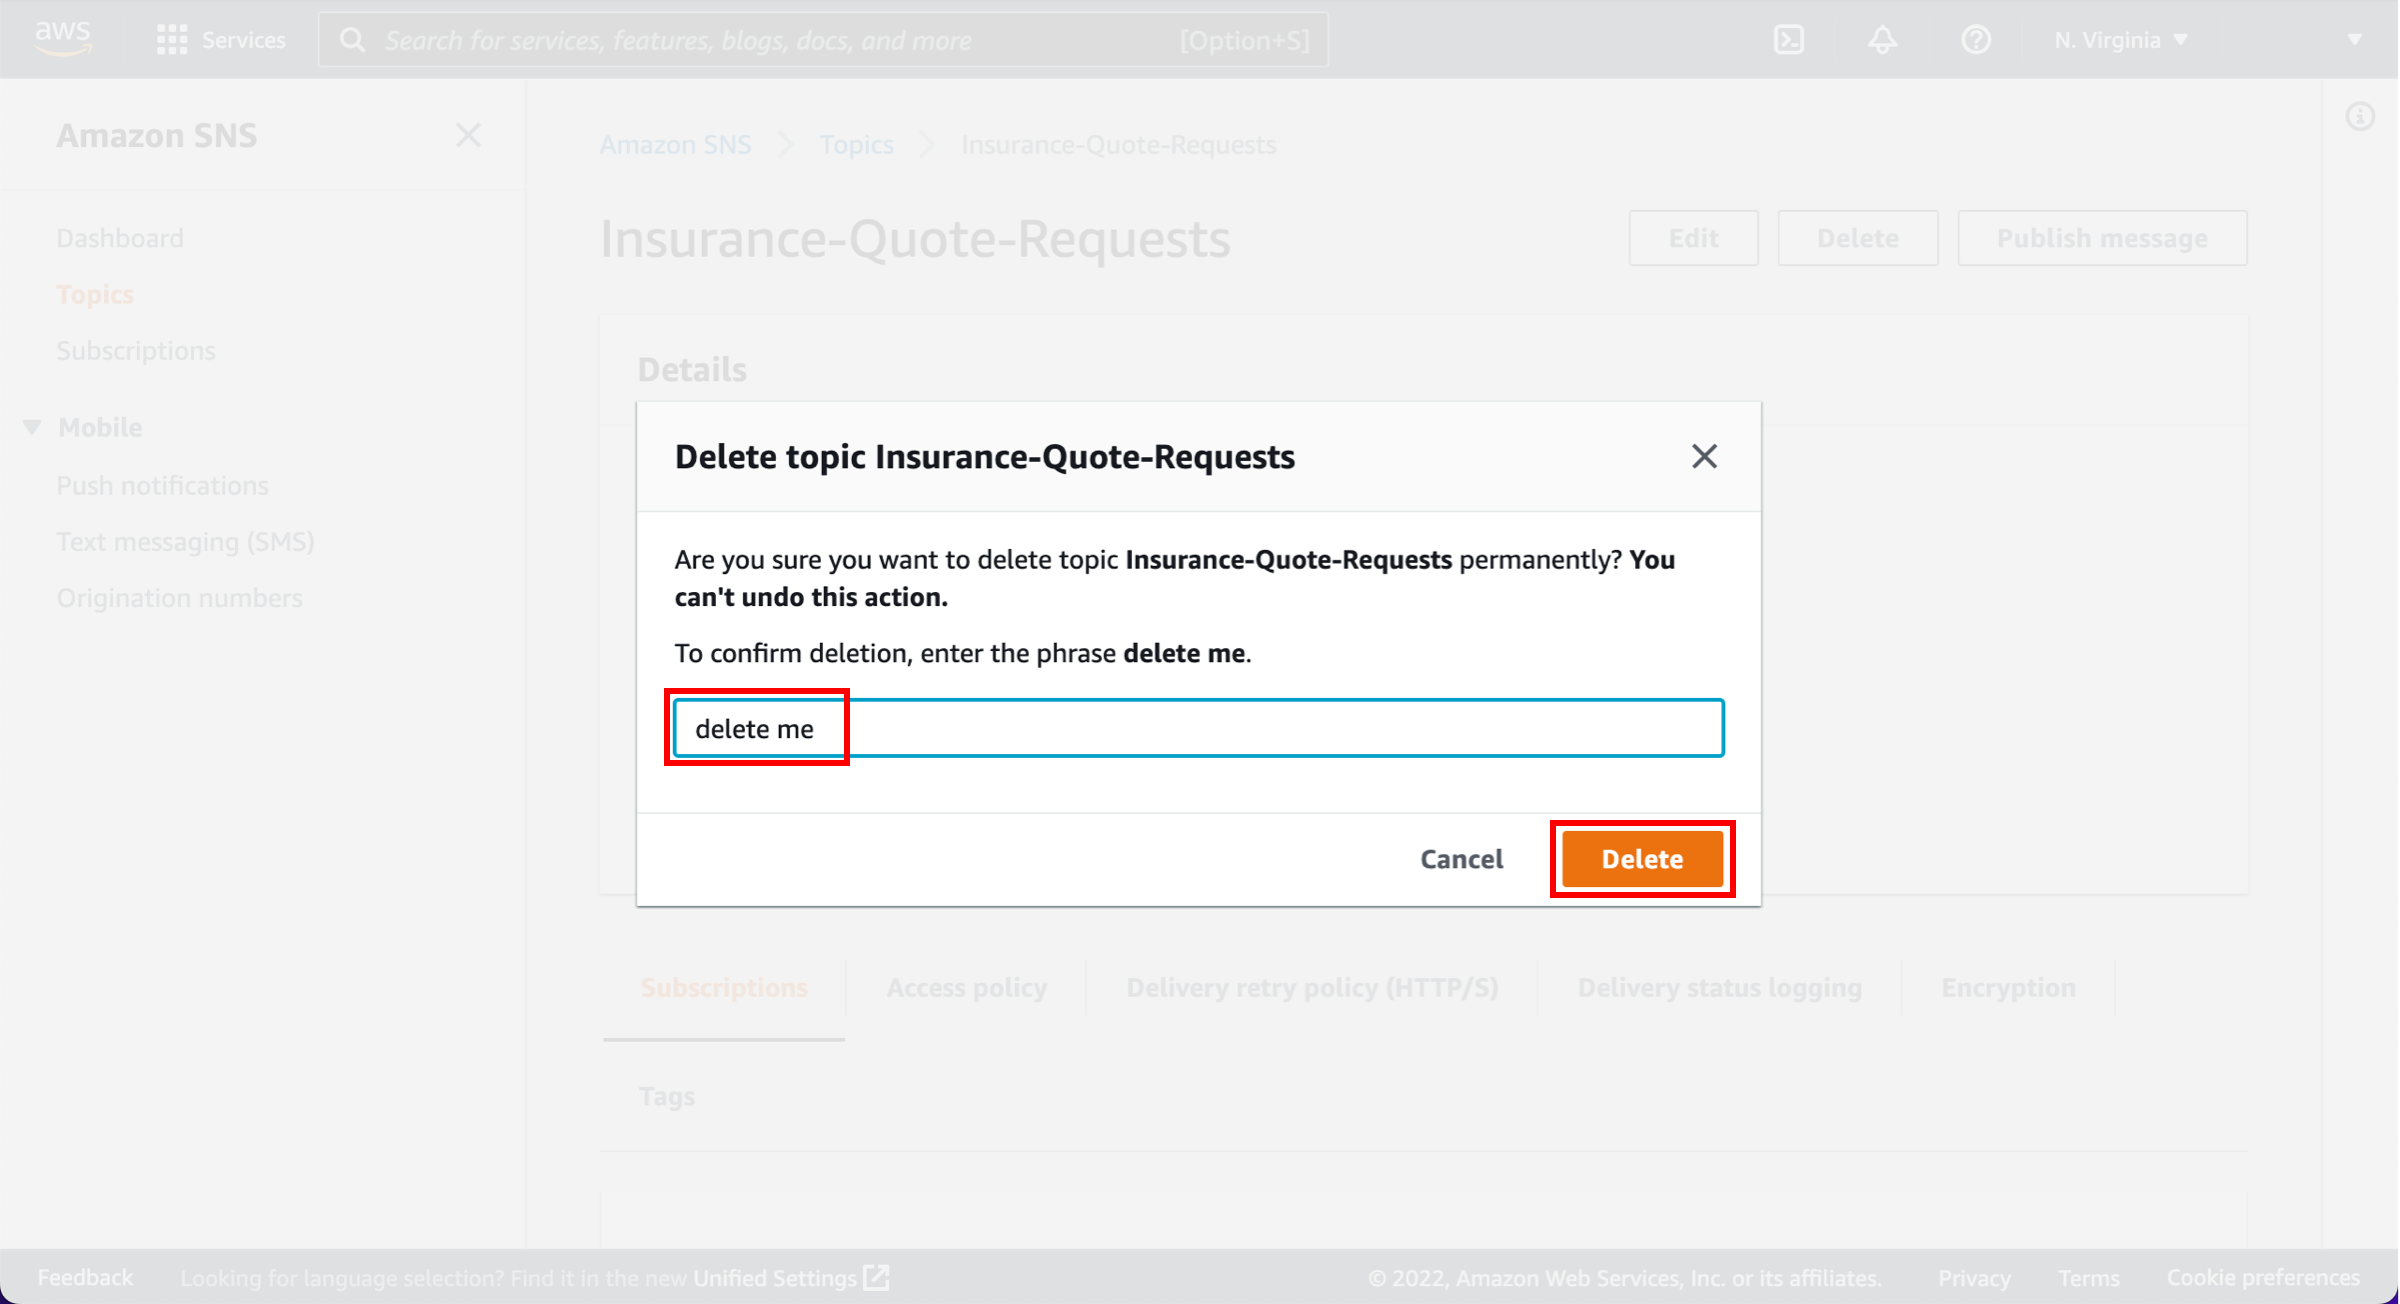Screen dimensions: 2400x1304
Task: Open Delivery status logging tab
Action: pyautogui.click(x=1720, y=988)
